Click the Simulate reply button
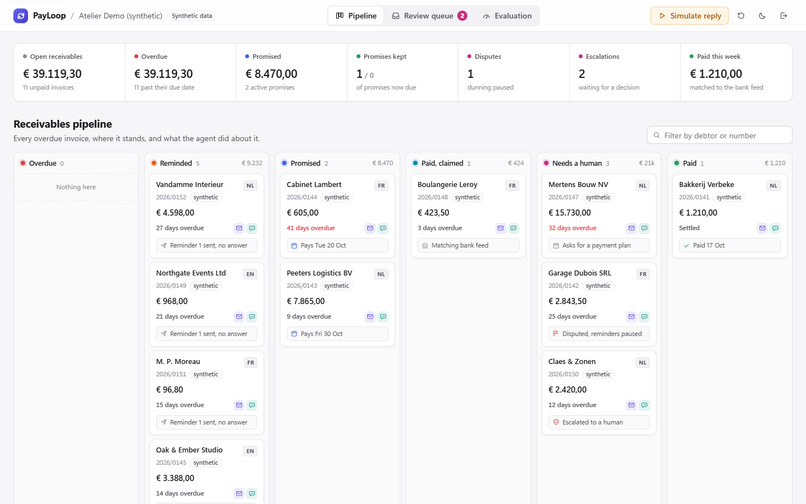The width and height of the screenshot is (806, 504). tap(689, 16)
